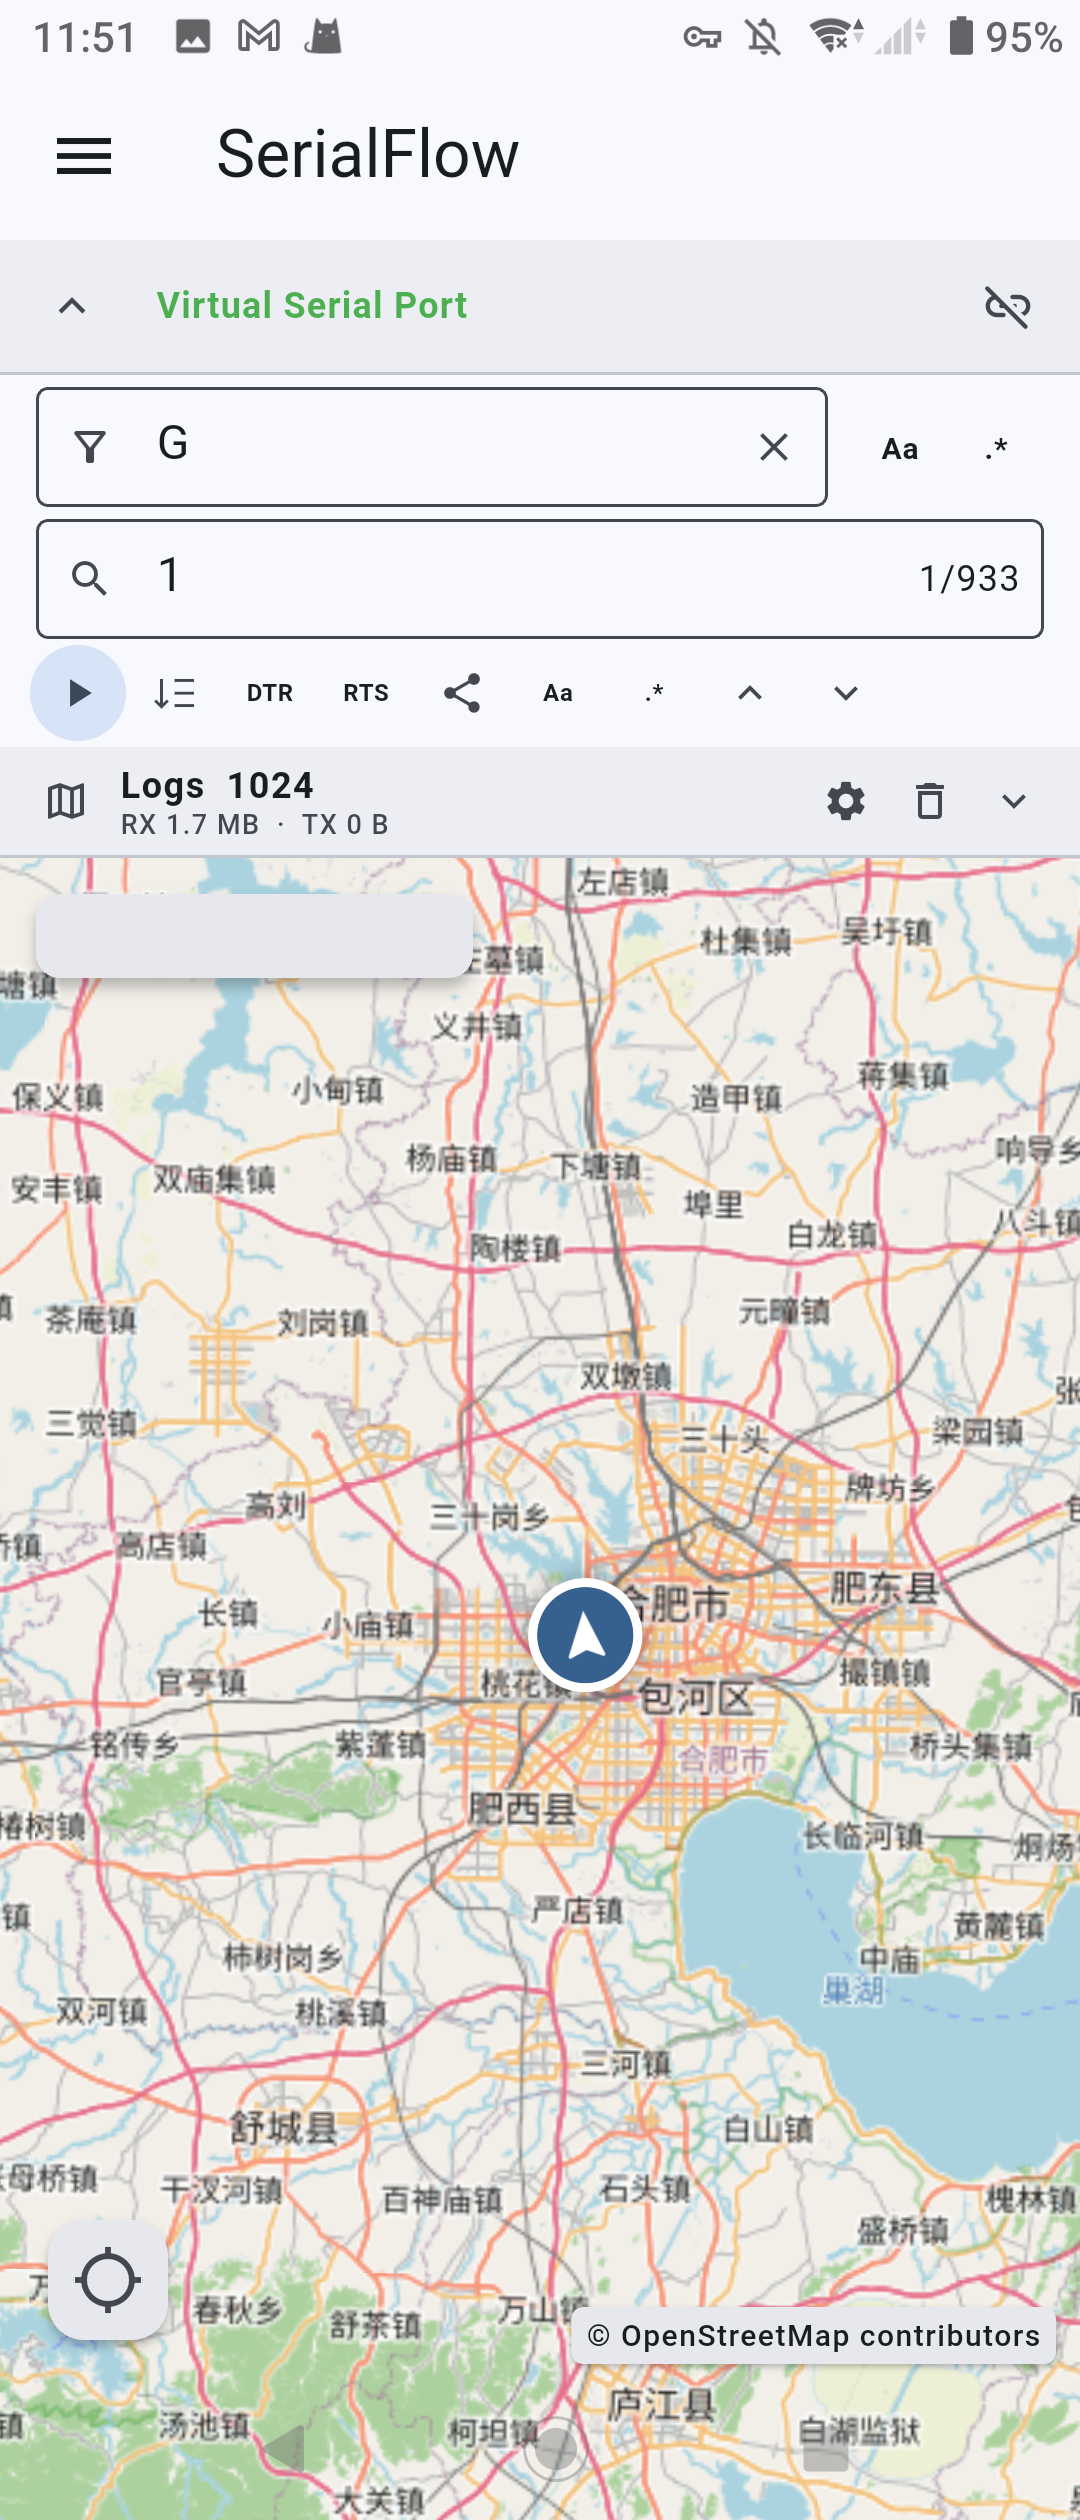
Task: Tap the gray info card on map
Action: [254, 935]
